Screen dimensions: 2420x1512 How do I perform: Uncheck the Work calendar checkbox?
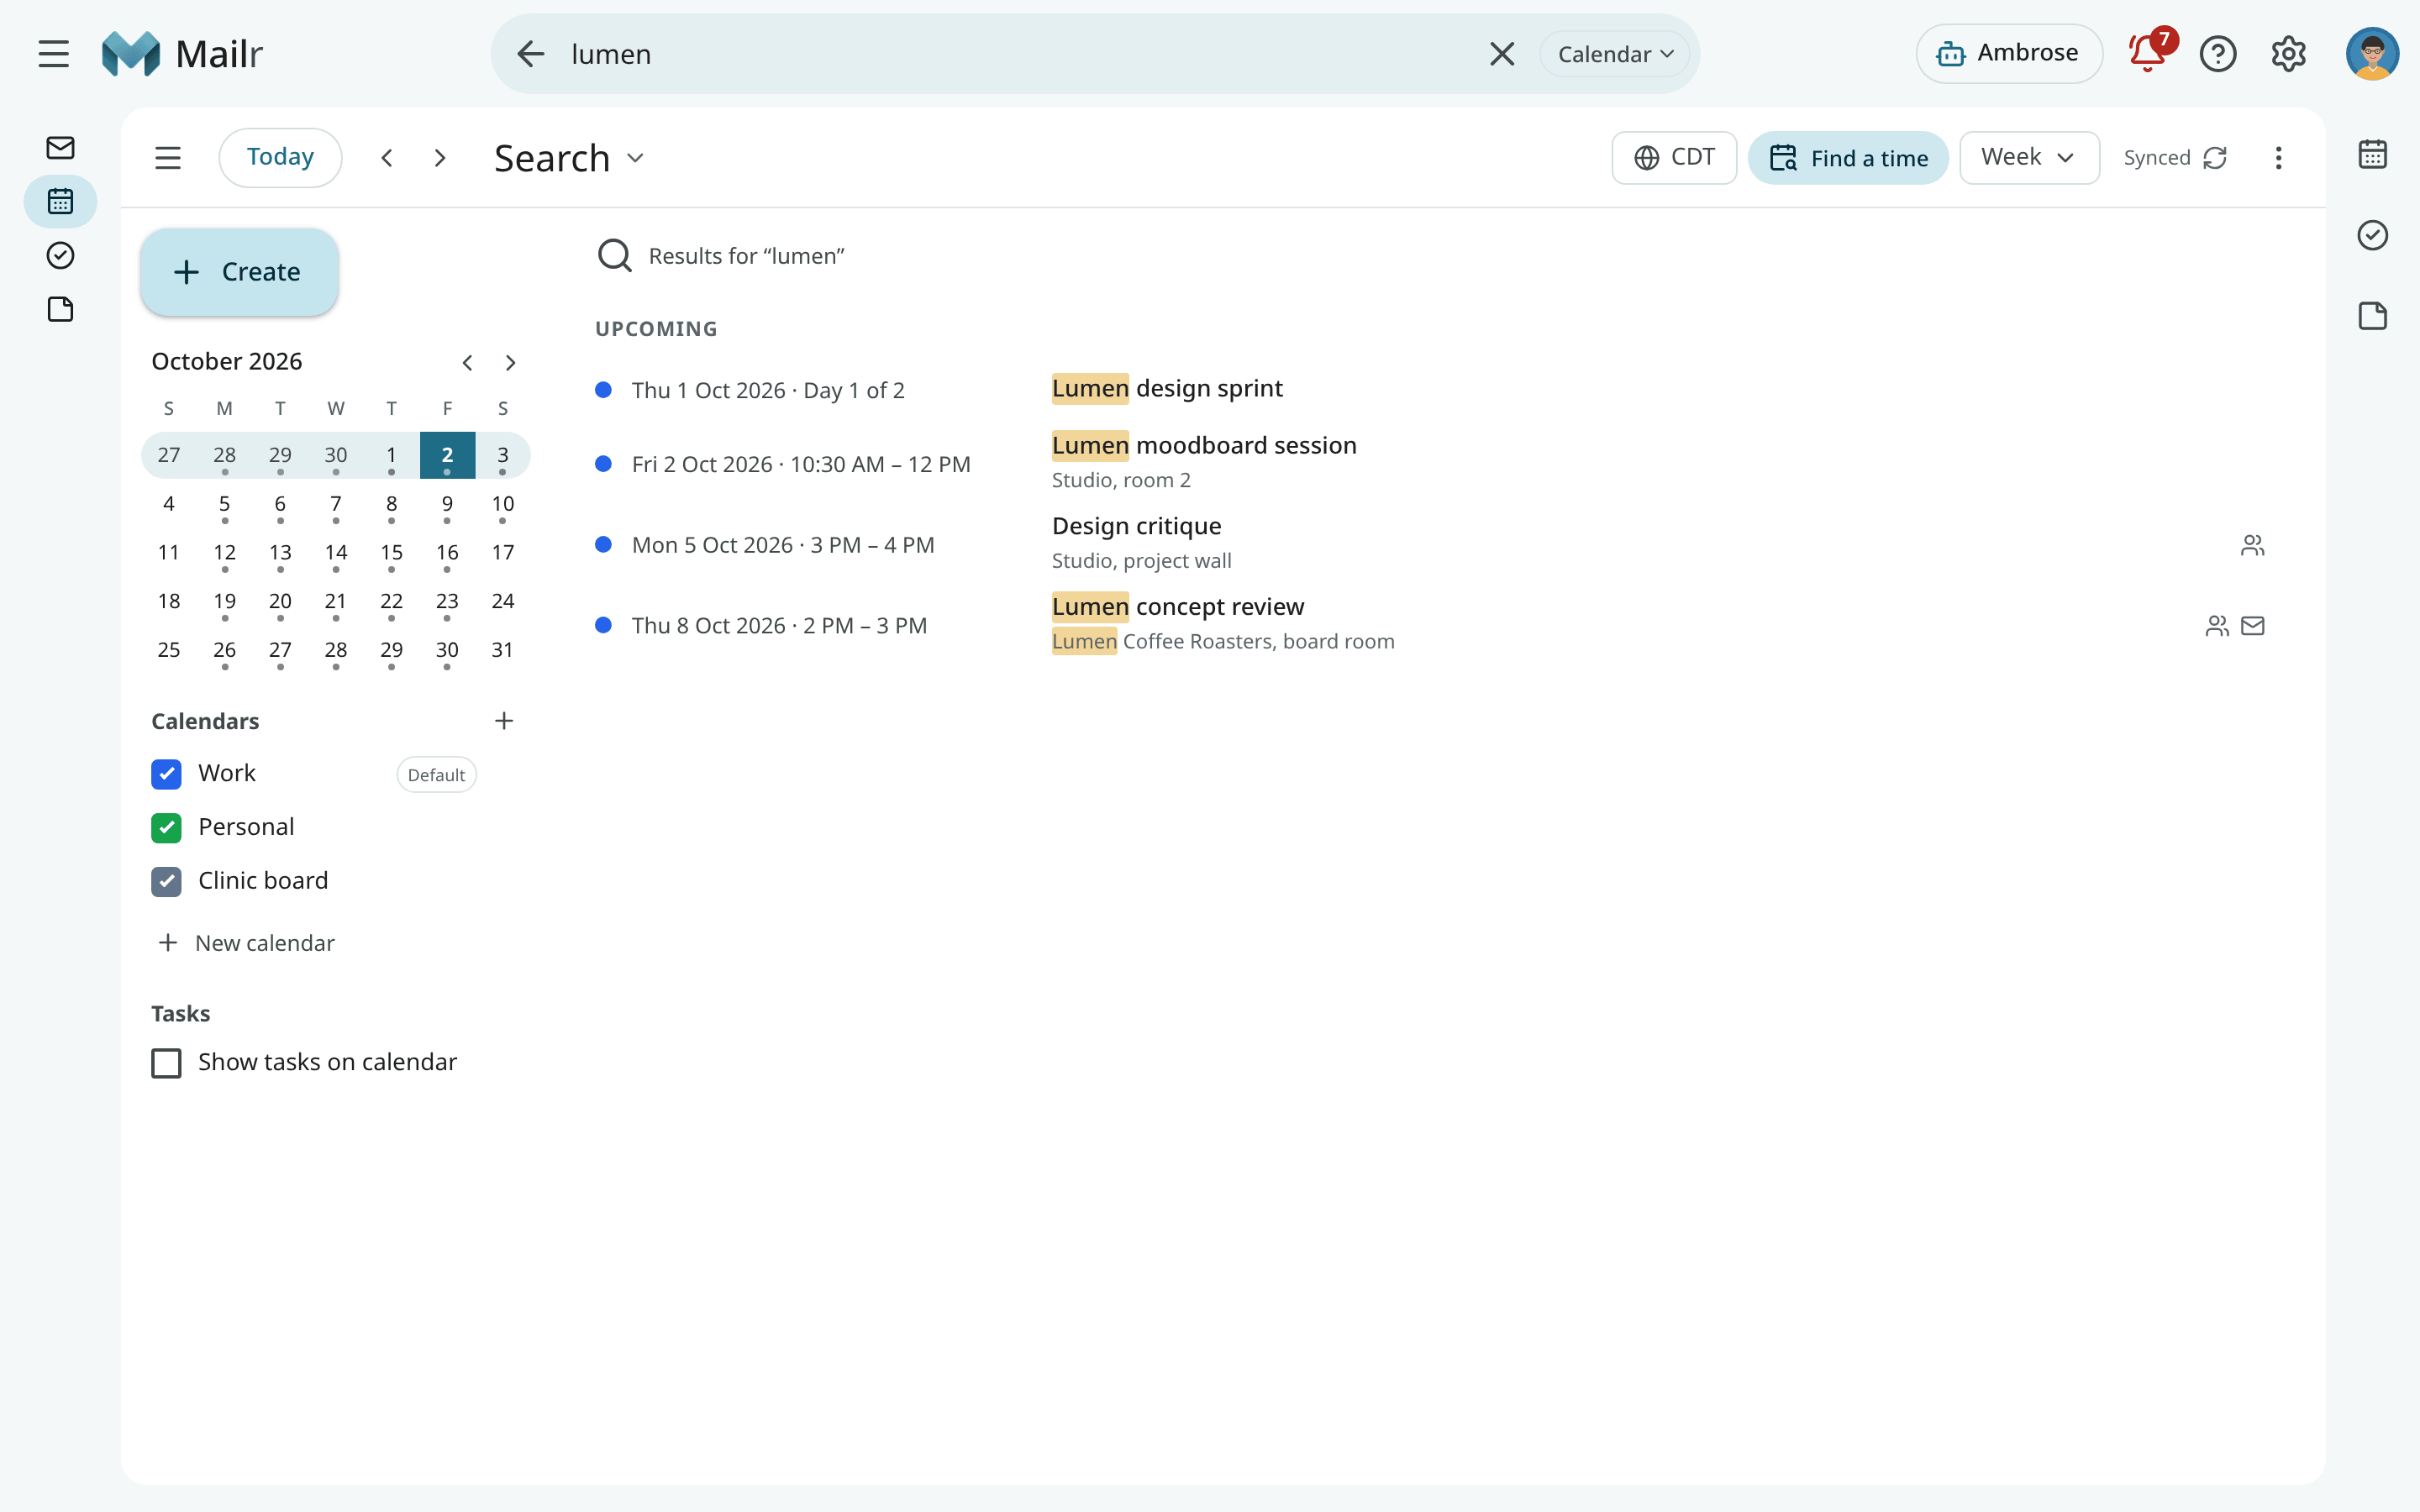tap(166, 774)
